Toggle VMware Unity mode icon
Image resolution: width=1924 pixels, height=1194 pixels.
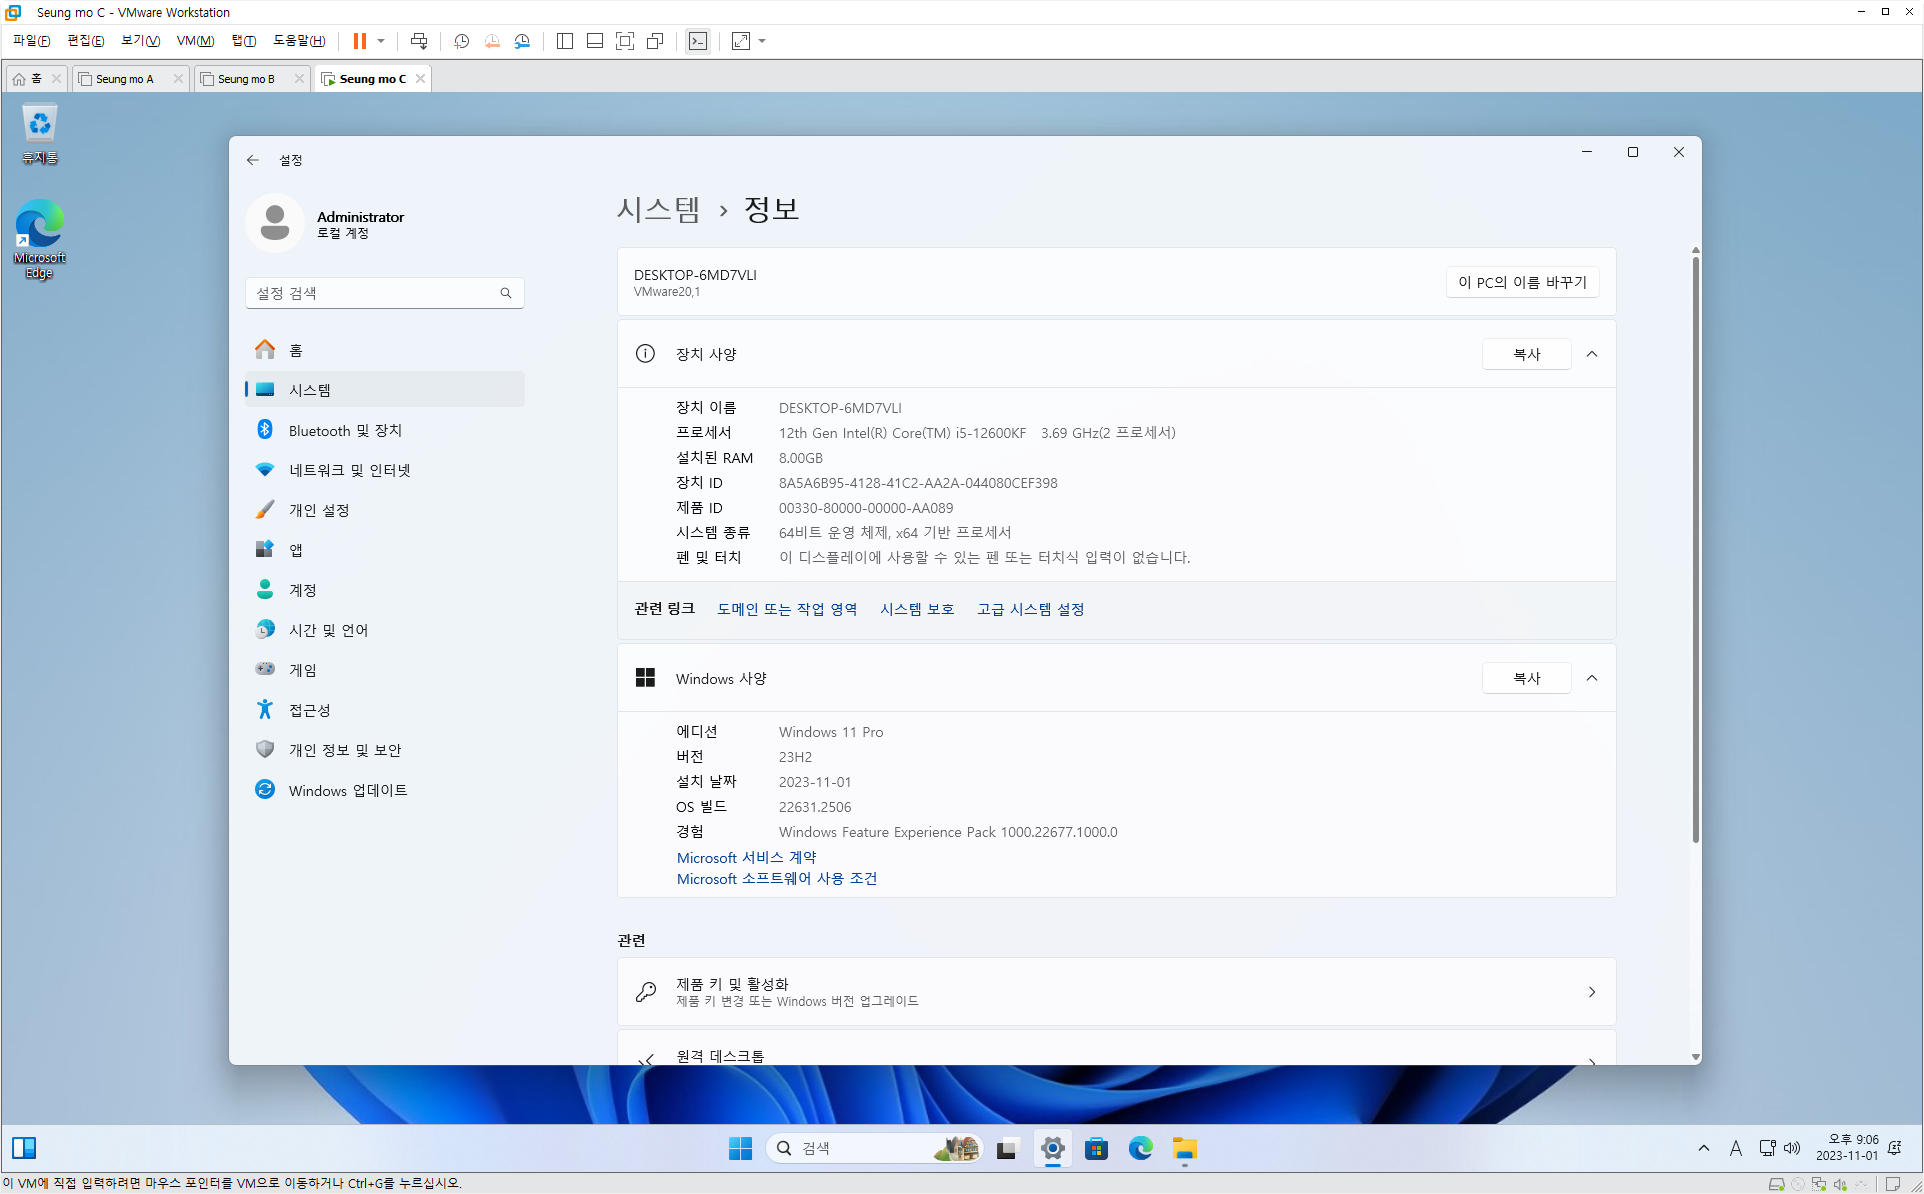click(655, 41)
